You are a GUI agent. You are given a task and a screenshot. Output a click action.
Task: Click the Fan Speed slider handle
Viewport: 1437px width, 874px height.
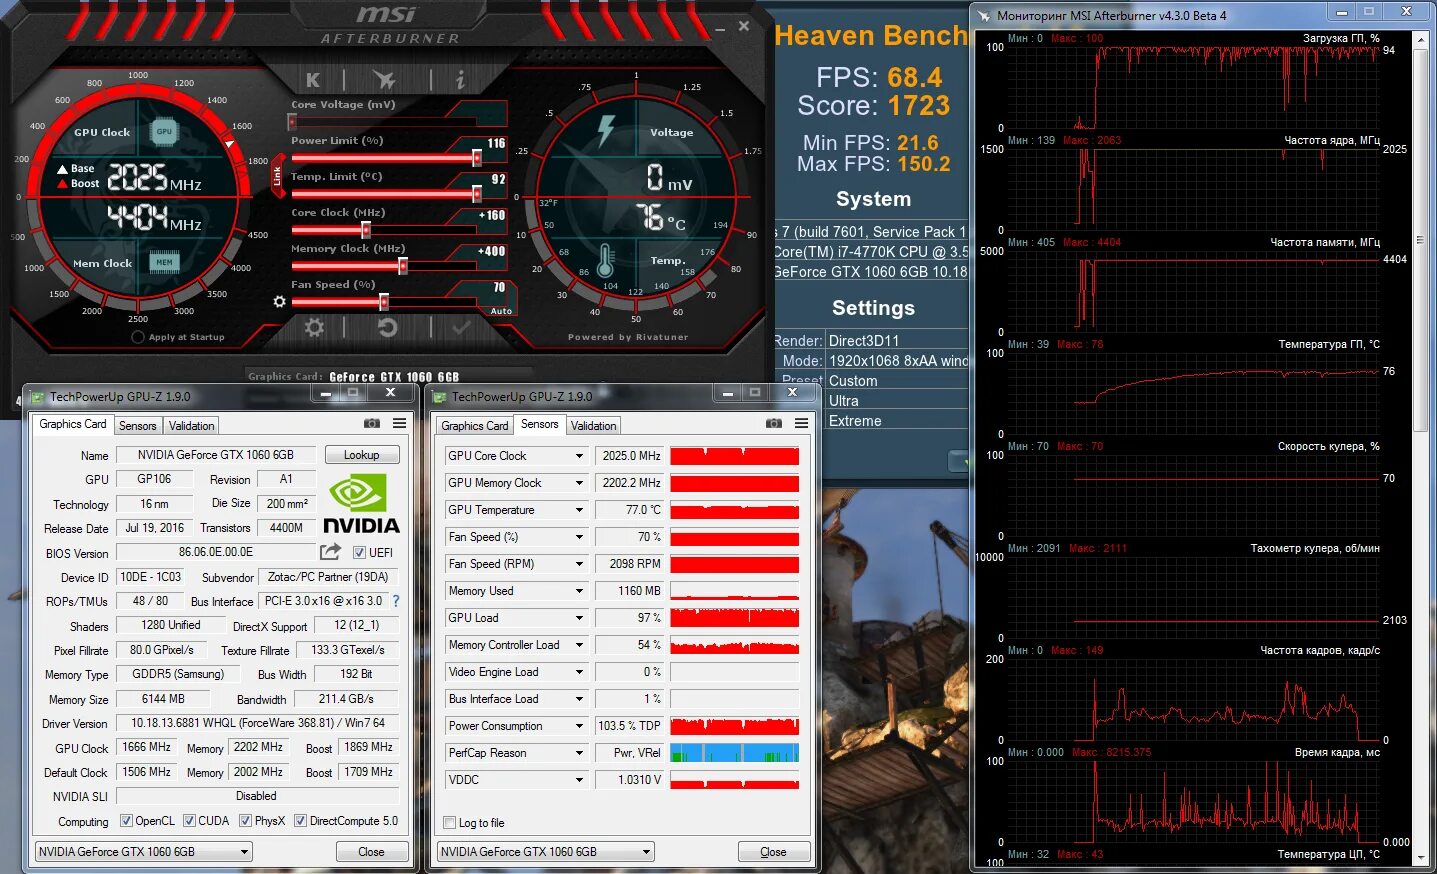tap(384, 302)
